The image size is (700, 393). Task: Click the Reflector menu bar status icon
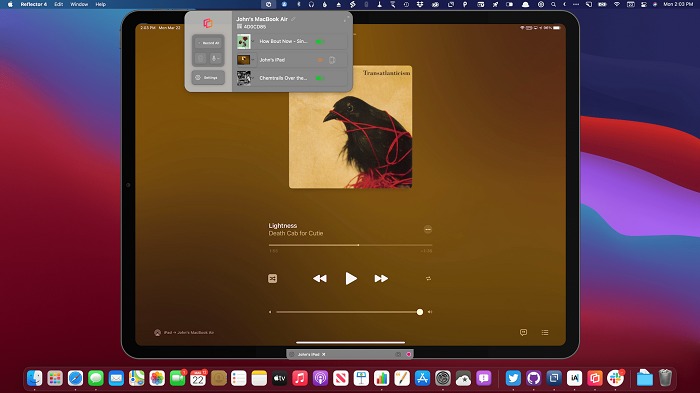click(x=268, y=4)
